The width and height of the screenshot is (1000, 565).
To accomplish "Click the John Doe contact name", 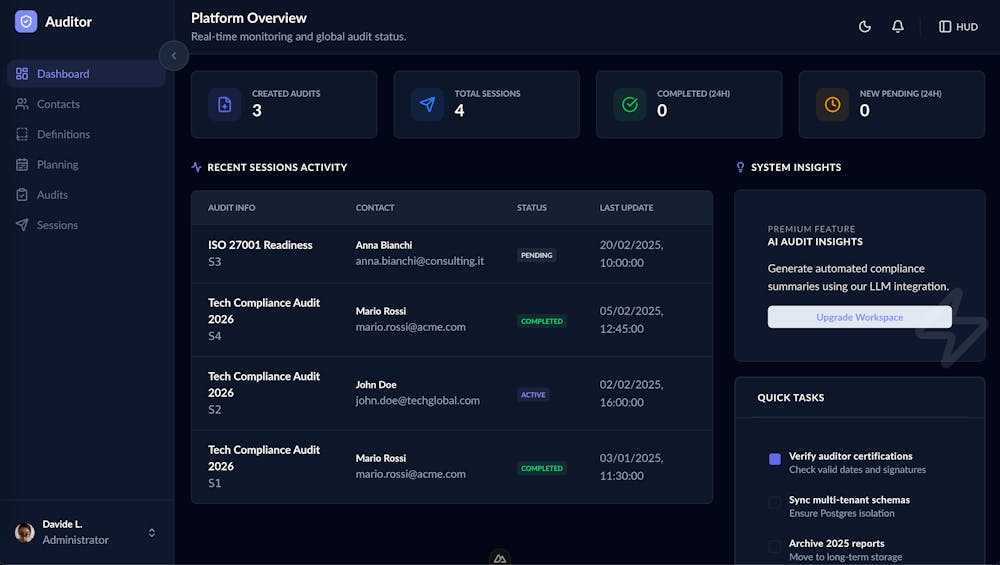I will click(376, 385).
